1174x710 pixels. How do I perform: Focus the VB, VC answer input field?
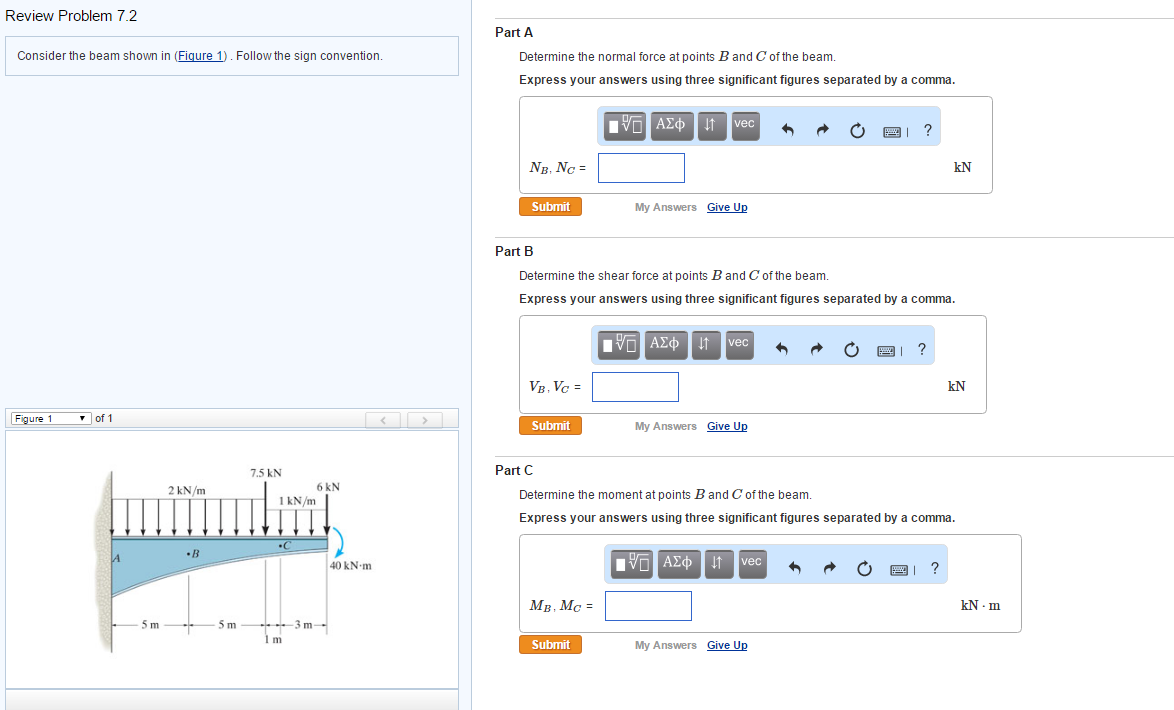[635, 387]
